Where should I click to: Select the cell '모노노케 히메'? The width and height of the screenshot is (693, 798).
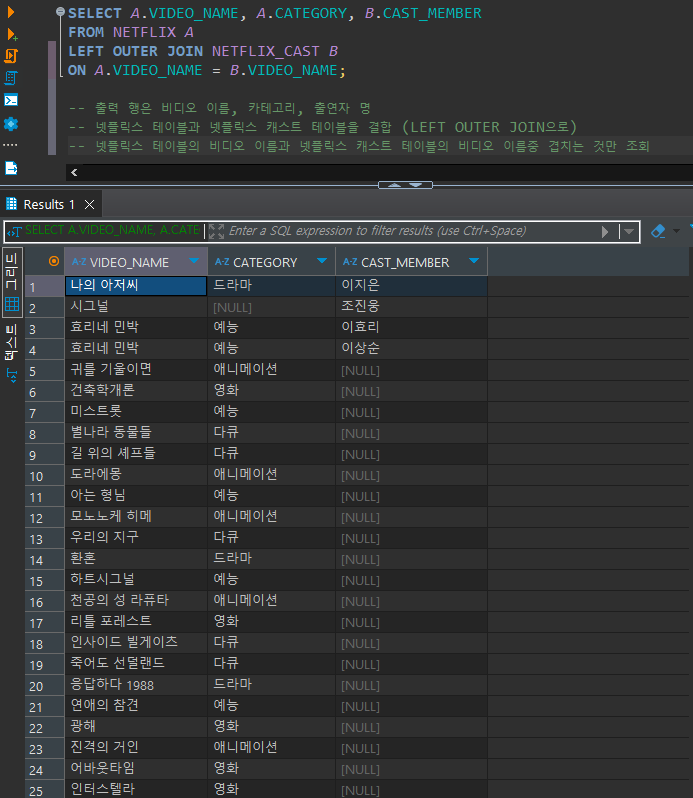coord(136,517)
